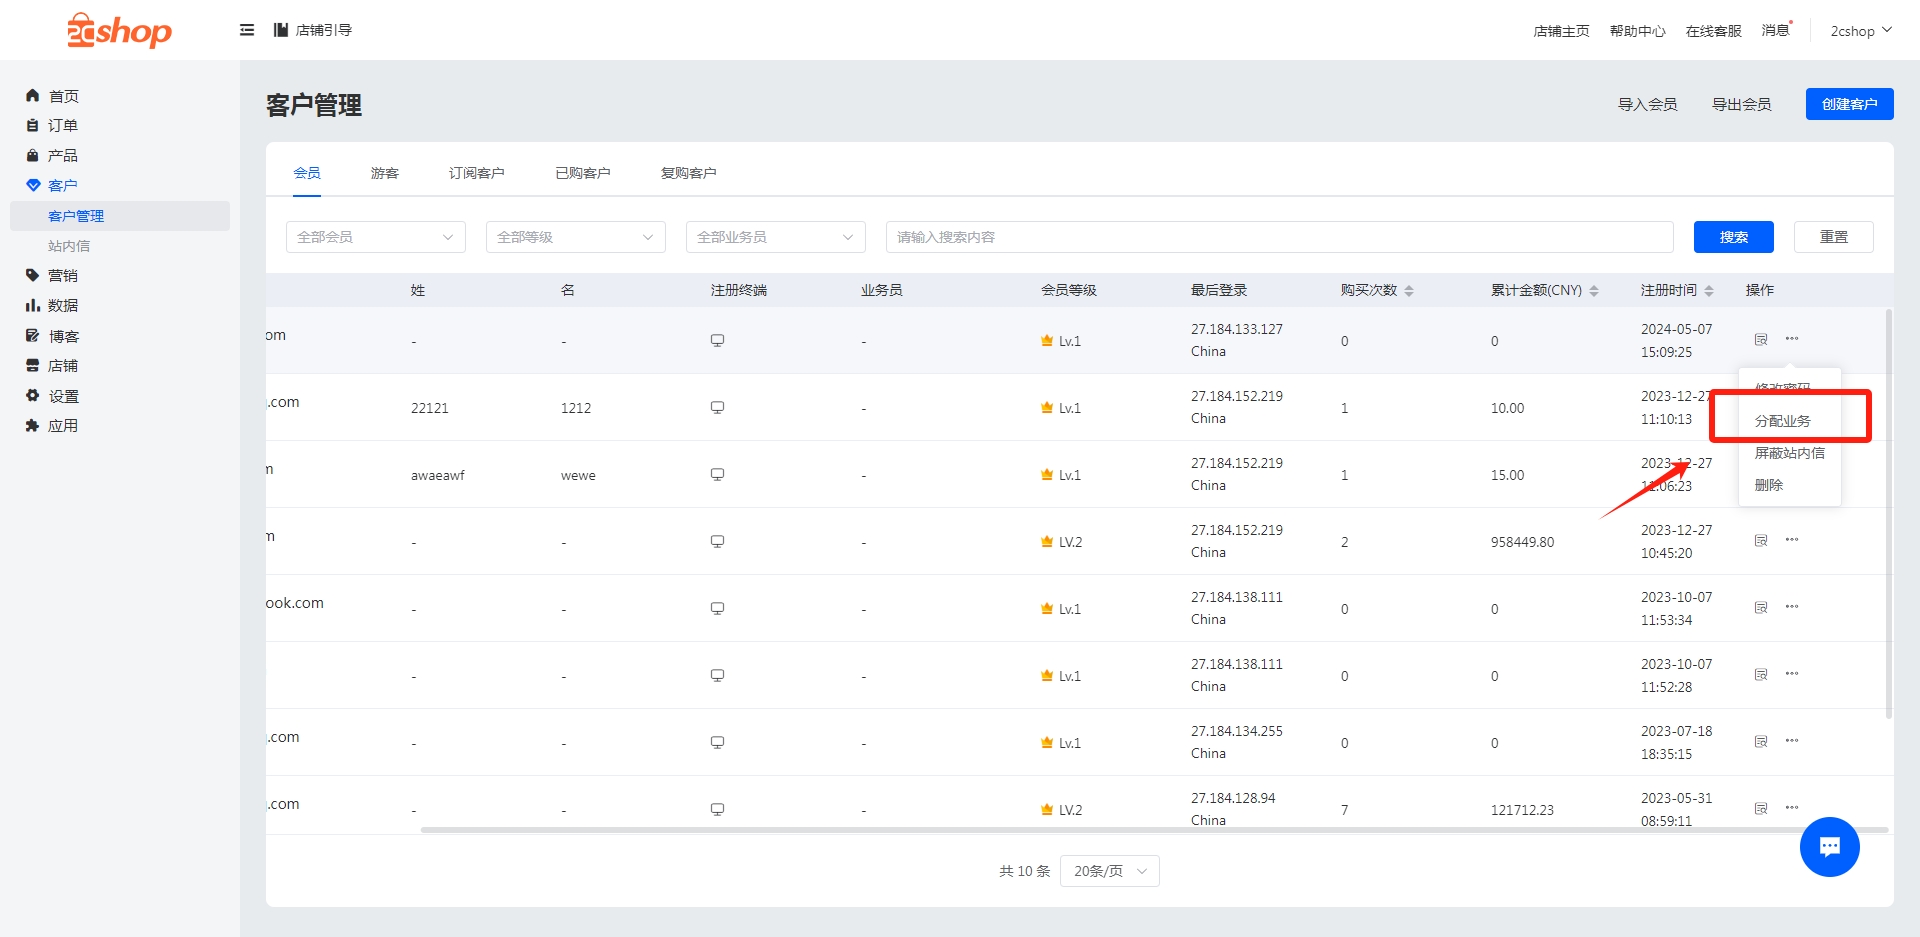Open the 全部等级 dropdown
The image size is (1920, 937).
pos(576,237)
